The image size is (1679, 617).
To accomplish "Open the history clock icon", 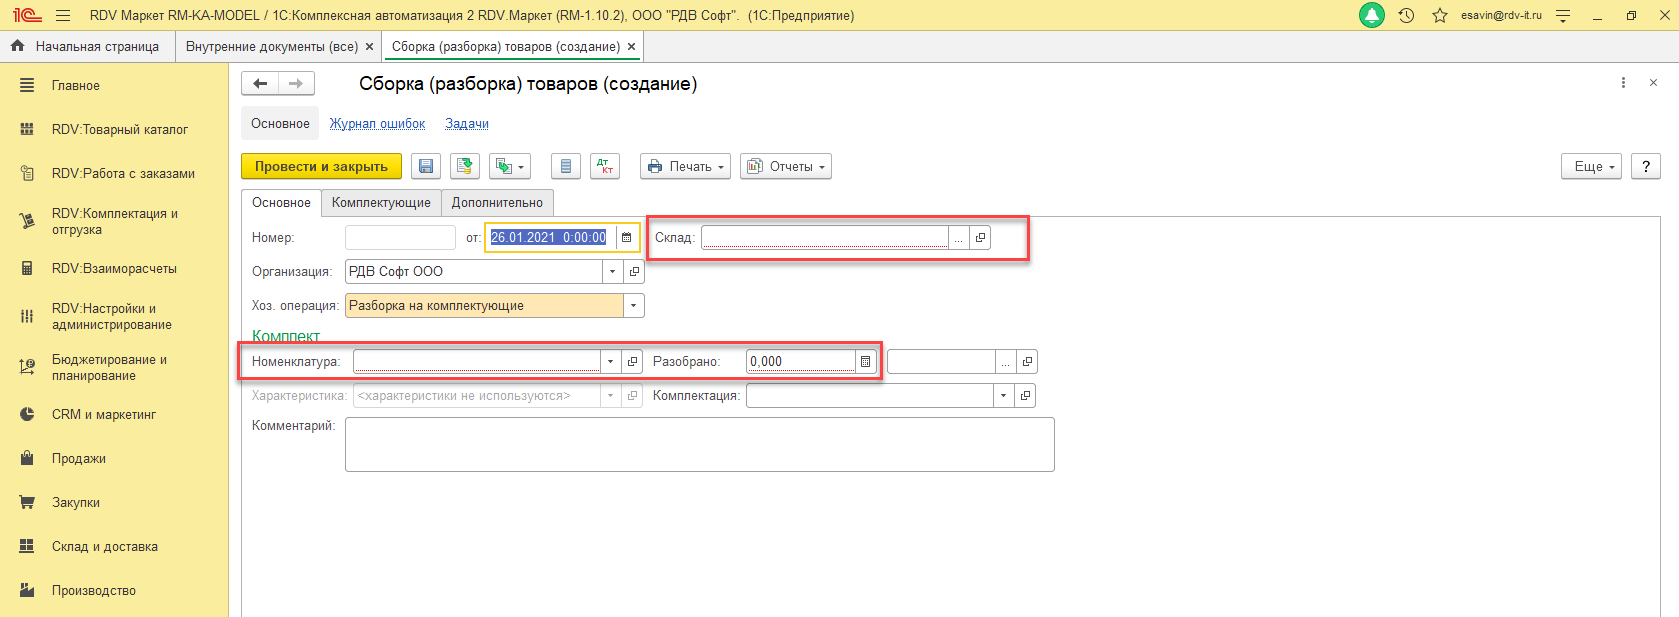I will coord(1406,16).
